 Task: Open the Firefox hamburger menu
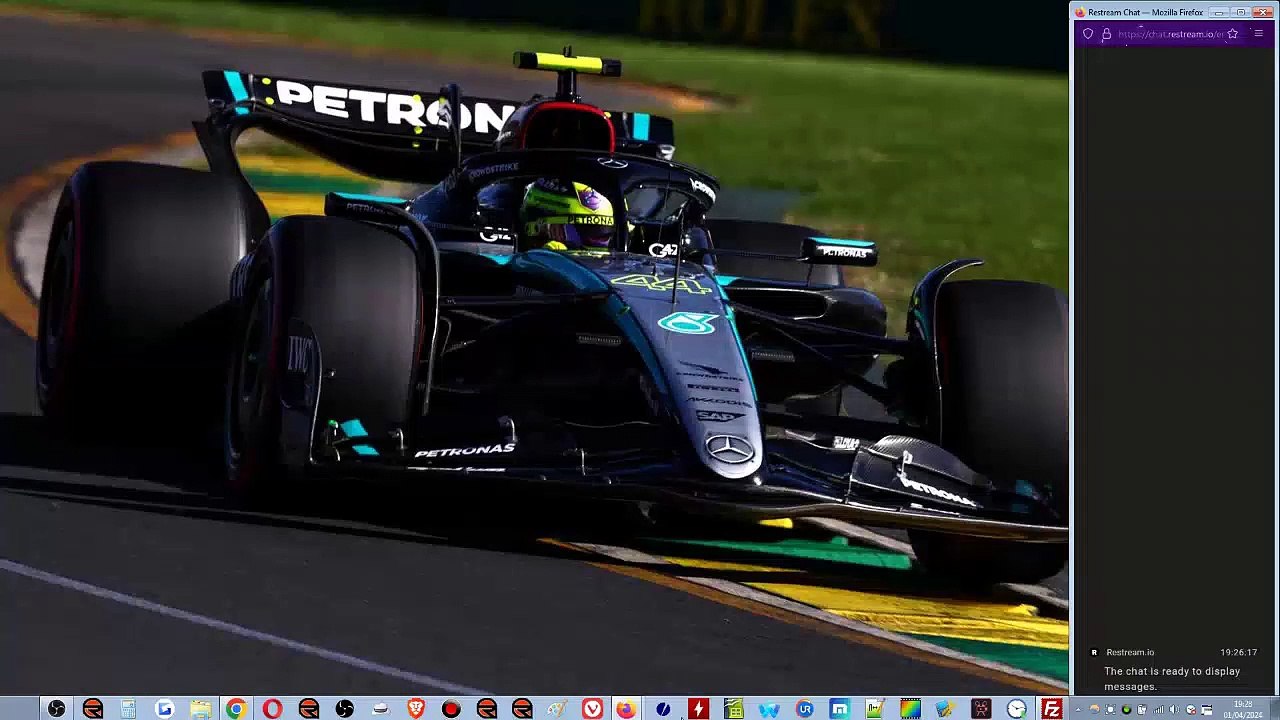coord(1258,34)
